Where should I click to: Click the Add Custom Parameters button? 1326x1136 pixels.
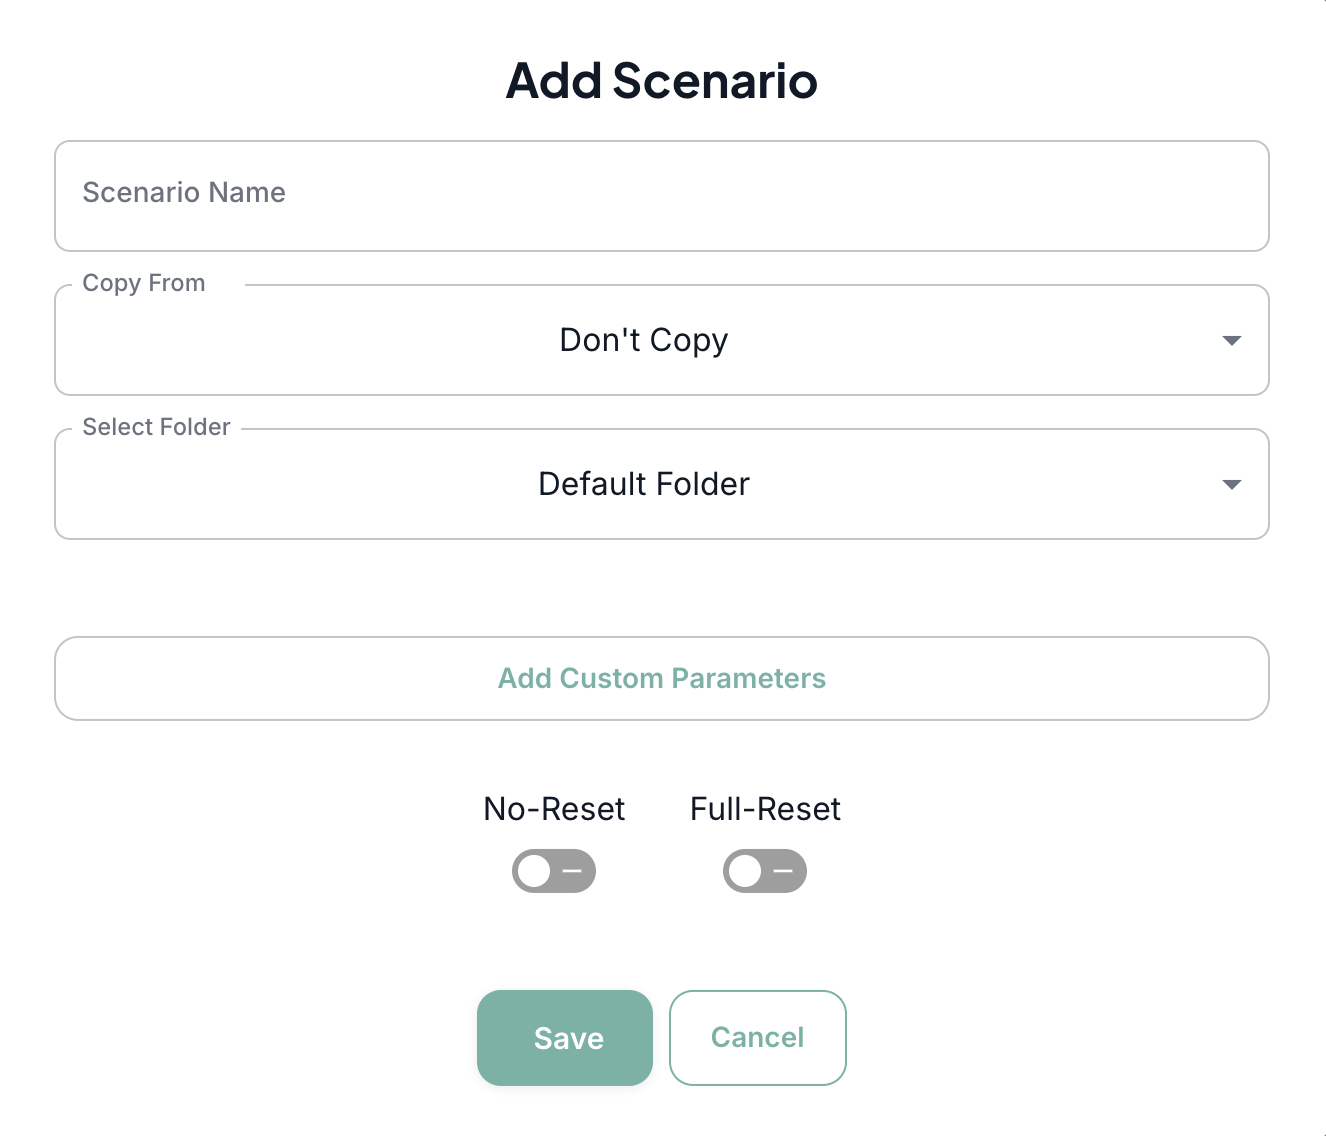coord(662,678)
